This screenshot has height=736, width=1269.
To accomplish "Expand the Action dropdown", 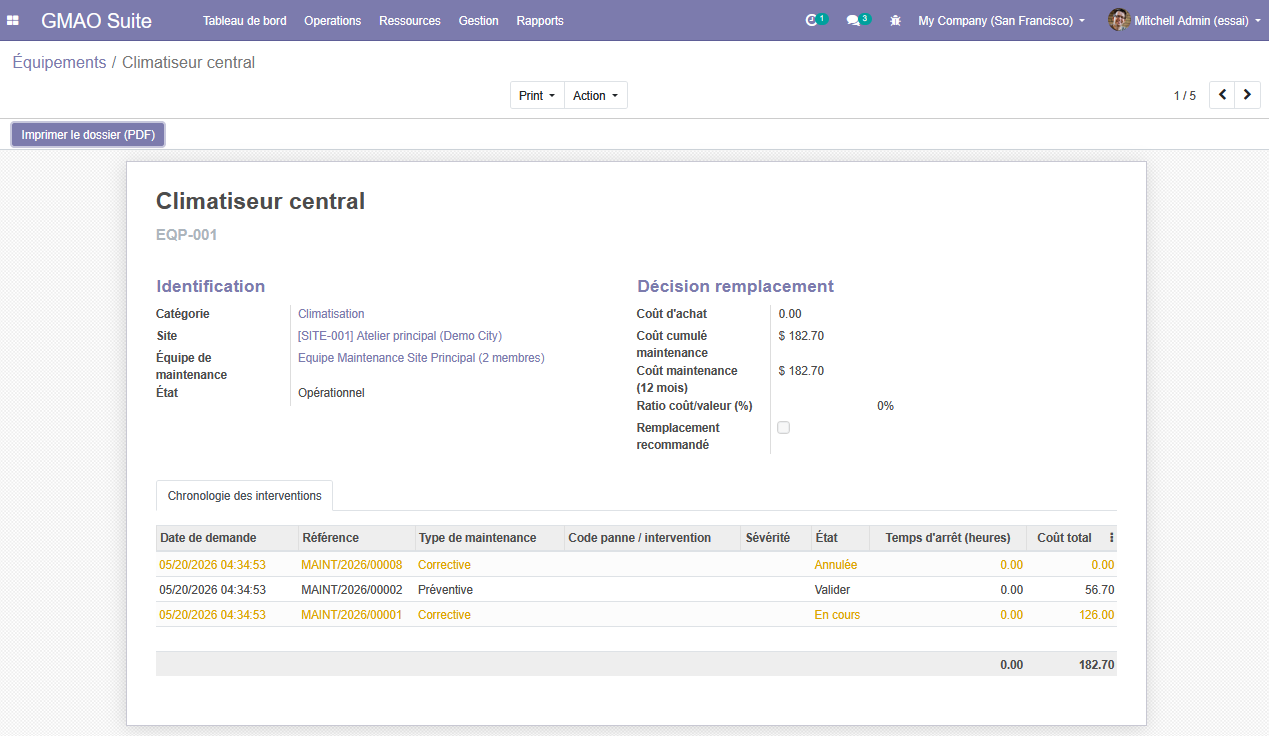I will 596,95.
